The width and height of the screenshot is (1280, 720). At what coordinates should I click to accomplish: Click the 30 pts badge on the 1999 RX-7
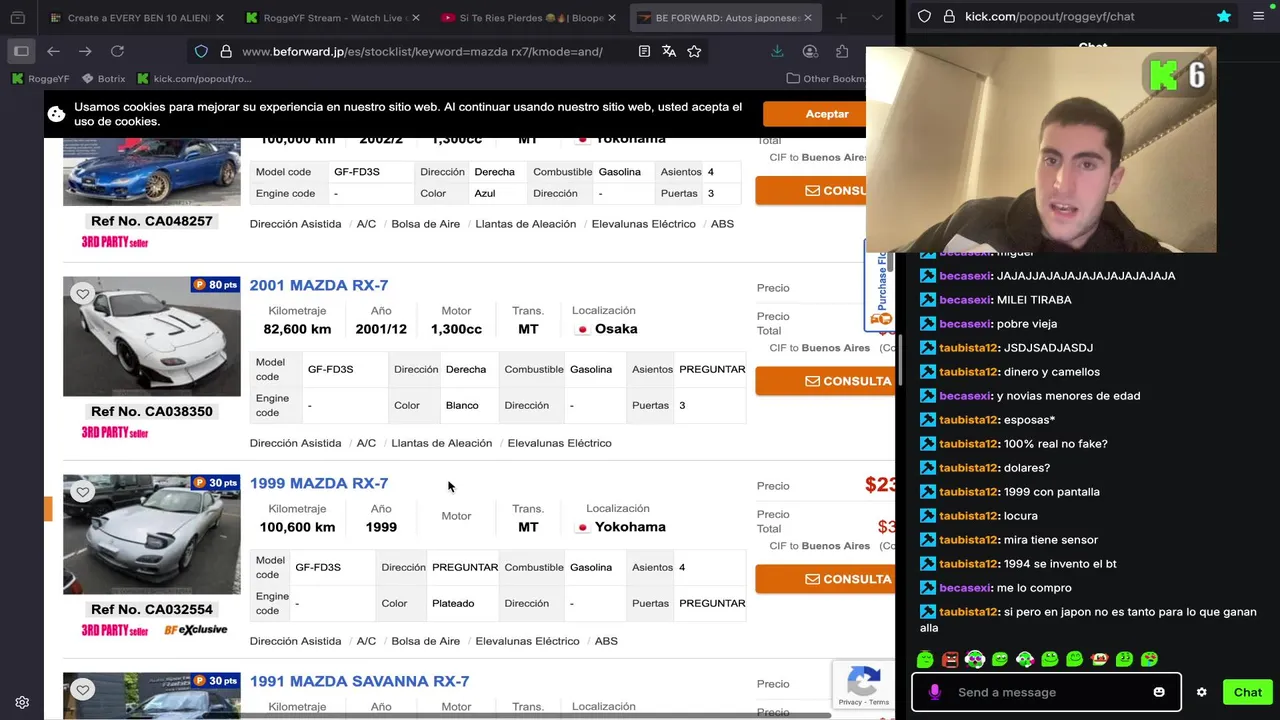(216, 483)
